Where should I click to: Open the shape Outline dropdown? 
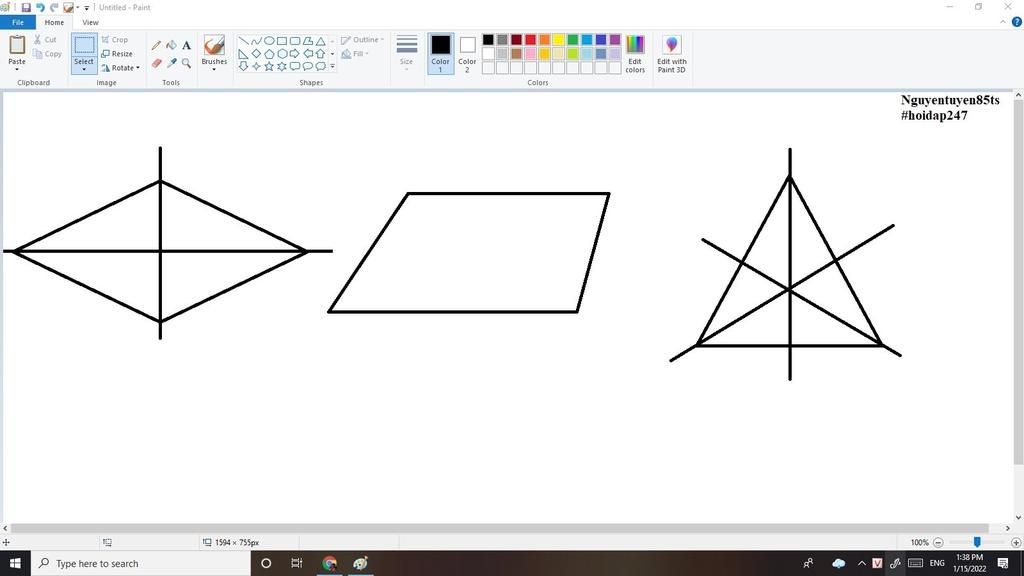362,40
